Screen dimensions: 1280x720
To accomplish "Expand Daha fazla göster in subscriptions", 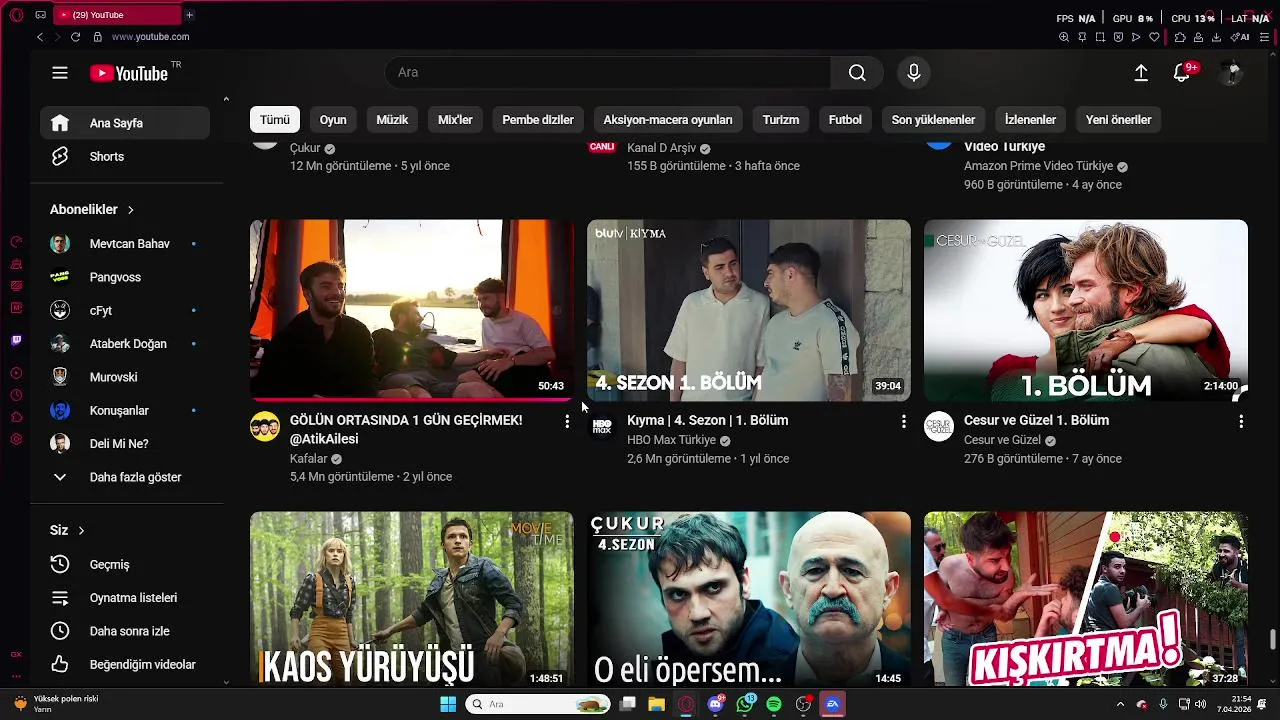I will tap(125, 477).
